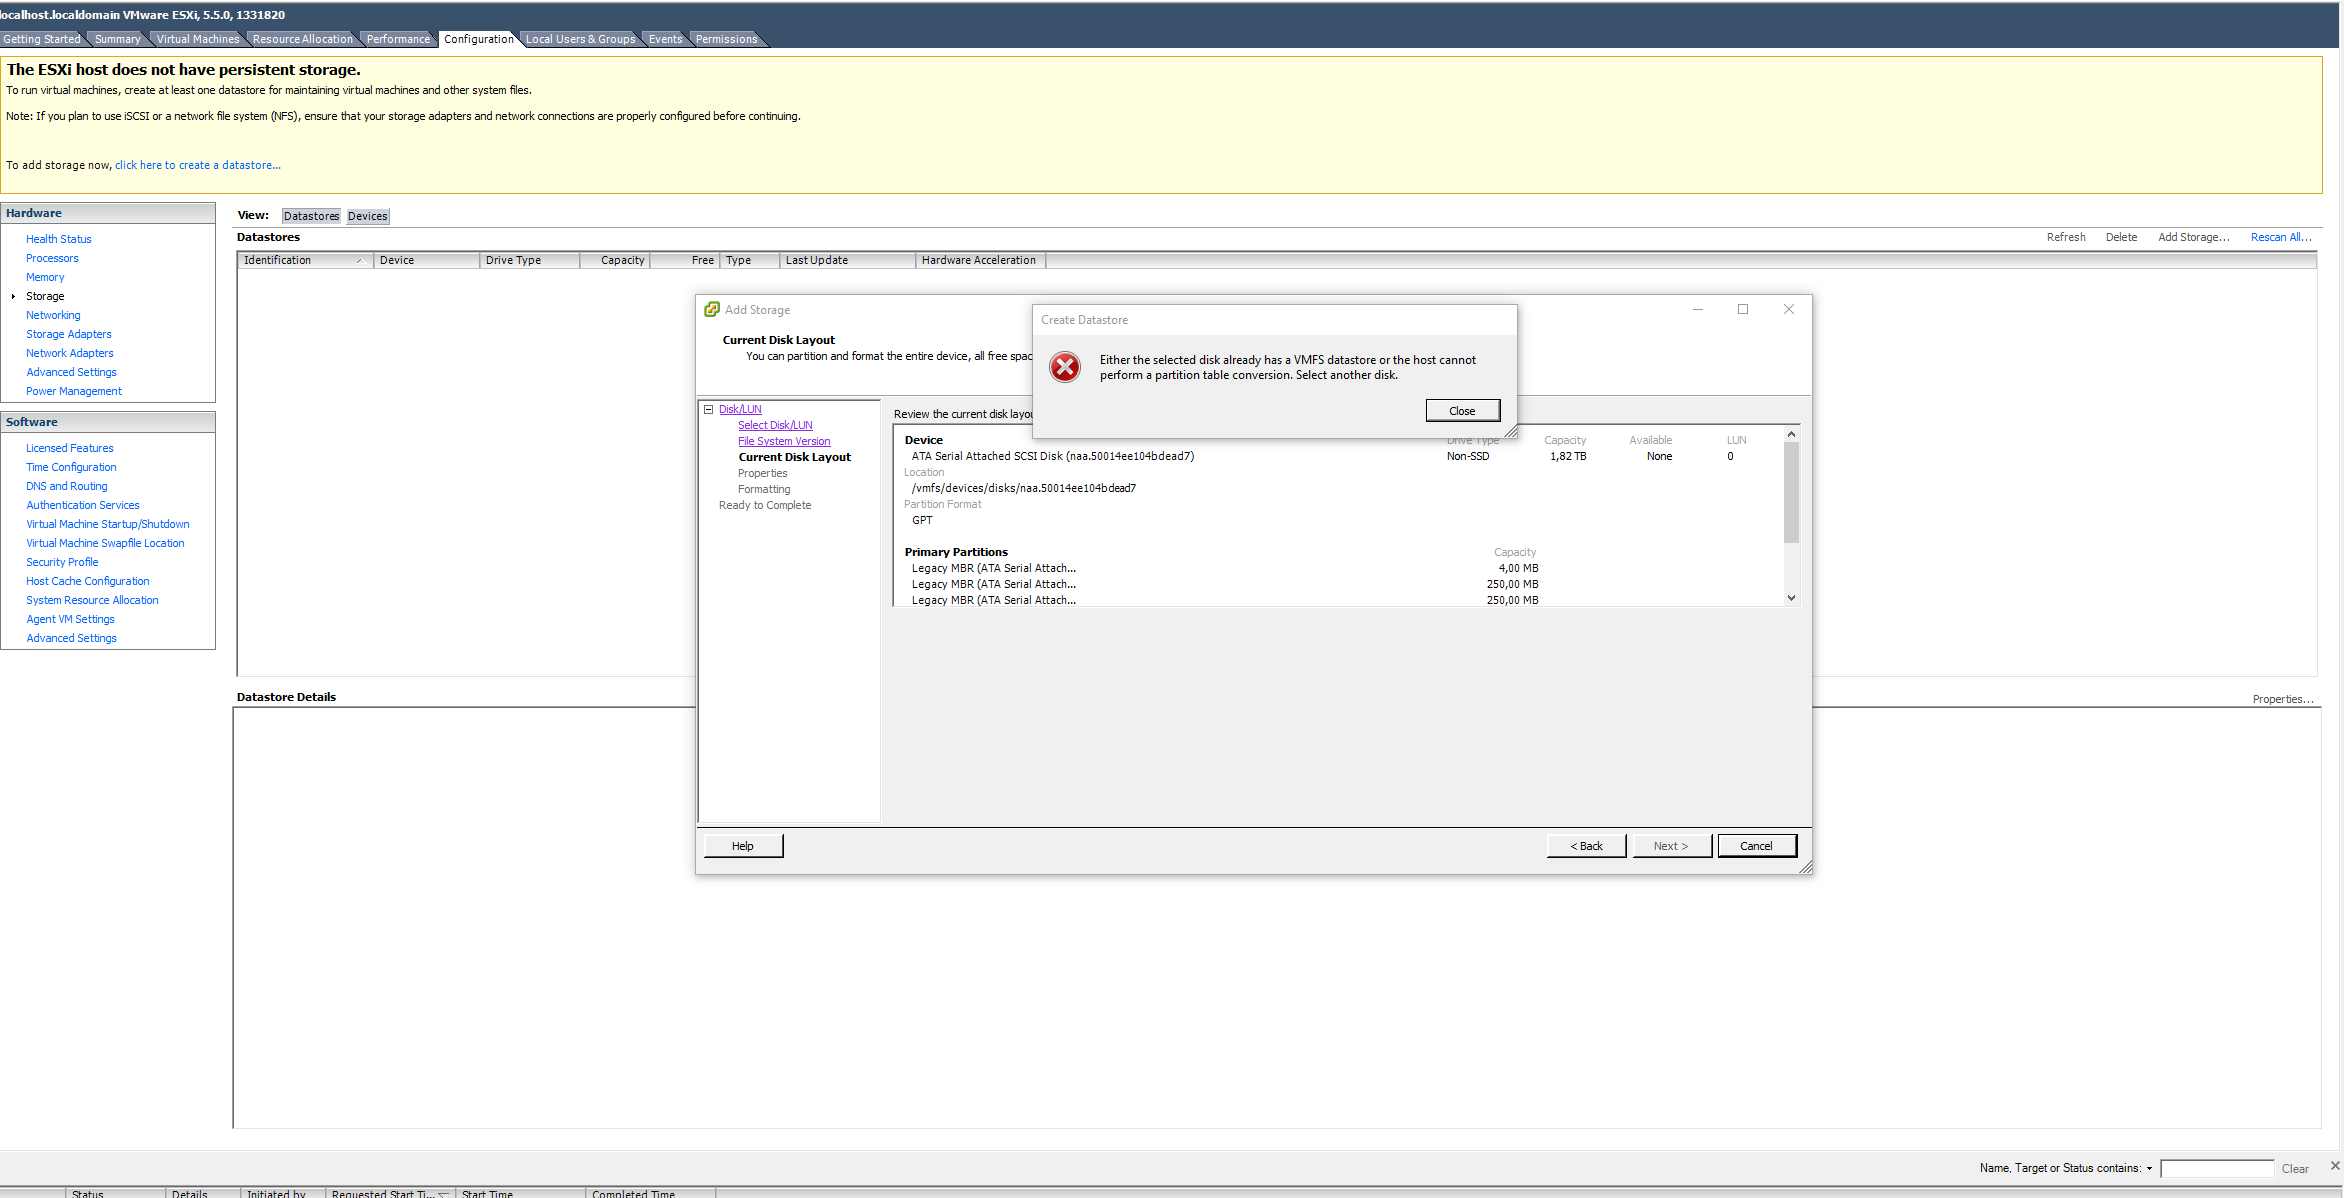Sort by Hardware Acceleration column
This screenshot has width=2344, height=1198.
(x=980, y=260)
